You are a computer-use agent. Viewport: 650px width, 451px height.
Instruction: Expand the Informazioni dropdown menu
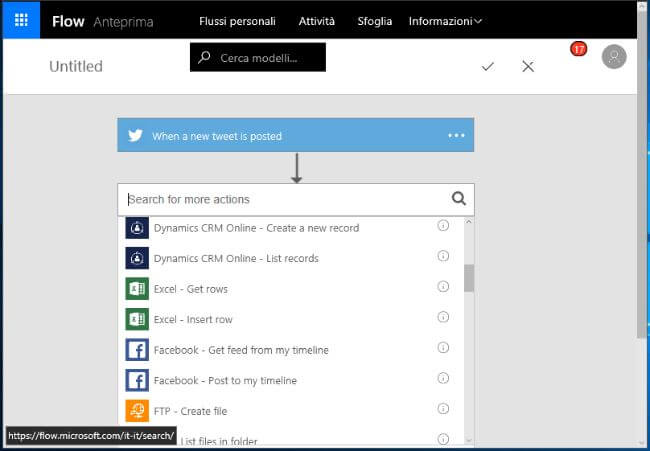tap(445, 21)
